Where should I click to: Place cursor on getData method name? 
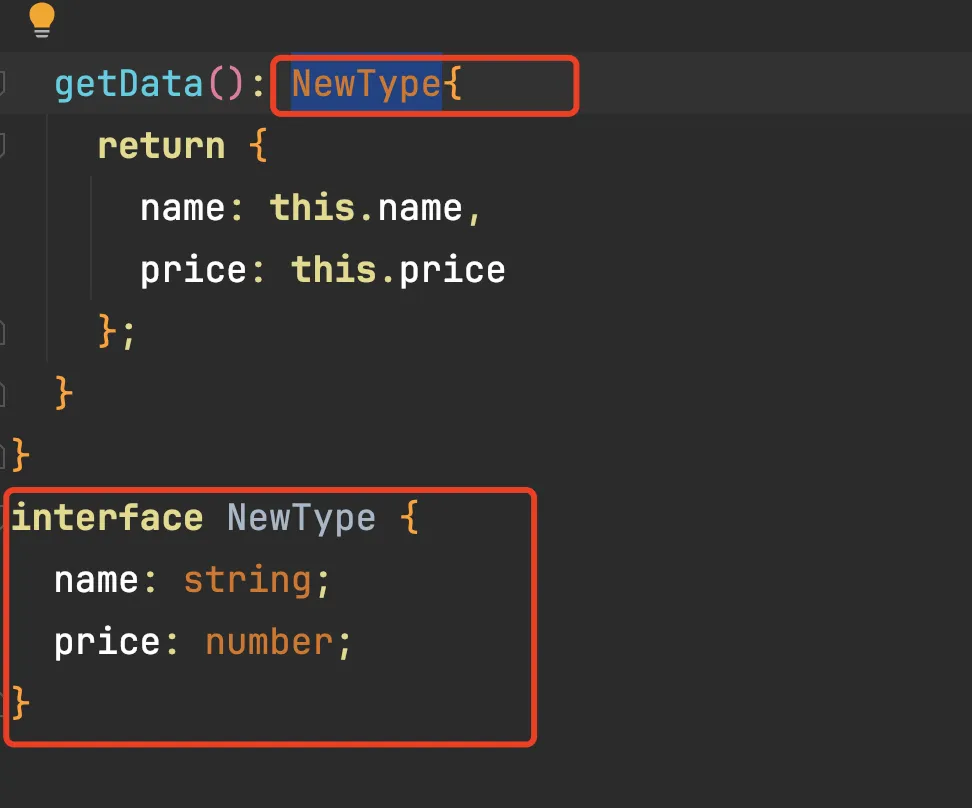128,84
